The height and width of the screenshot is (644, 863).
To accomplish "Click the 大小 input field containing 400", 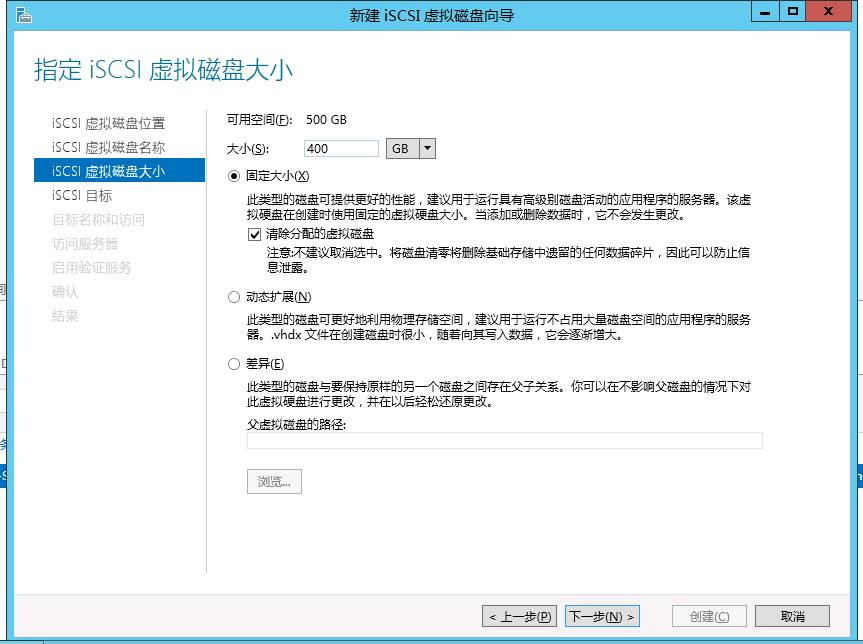I will click(x=341, y=149).
